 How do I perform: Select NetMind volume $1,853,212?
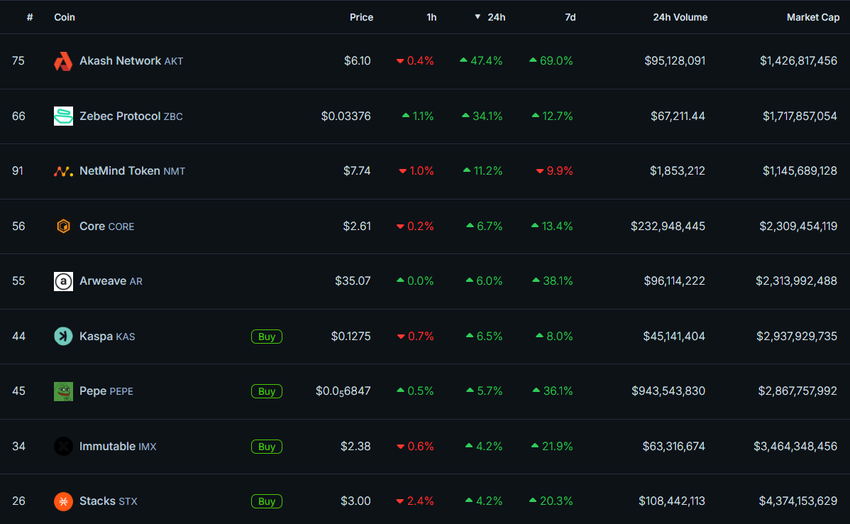point(678,171)
